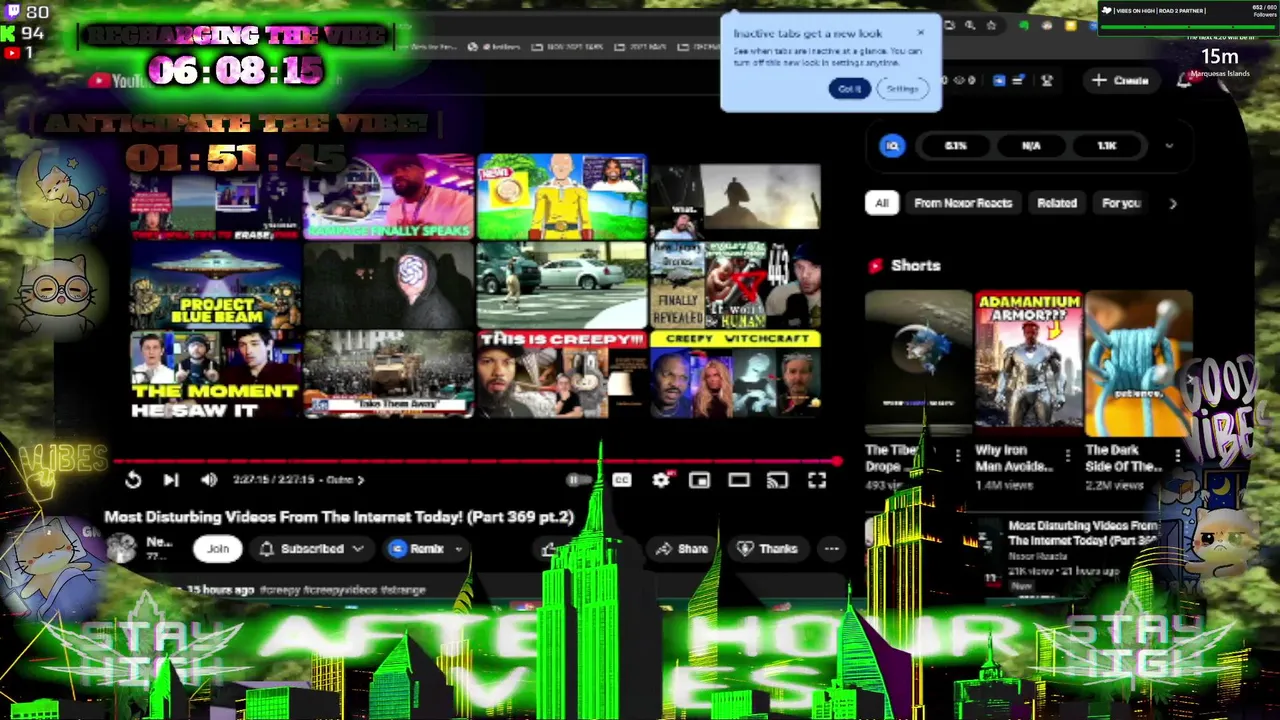Click the Project Blue Beam end-screen thumbnail
Viewport: 1280px width, 720px height.
[x=215, y=285]
